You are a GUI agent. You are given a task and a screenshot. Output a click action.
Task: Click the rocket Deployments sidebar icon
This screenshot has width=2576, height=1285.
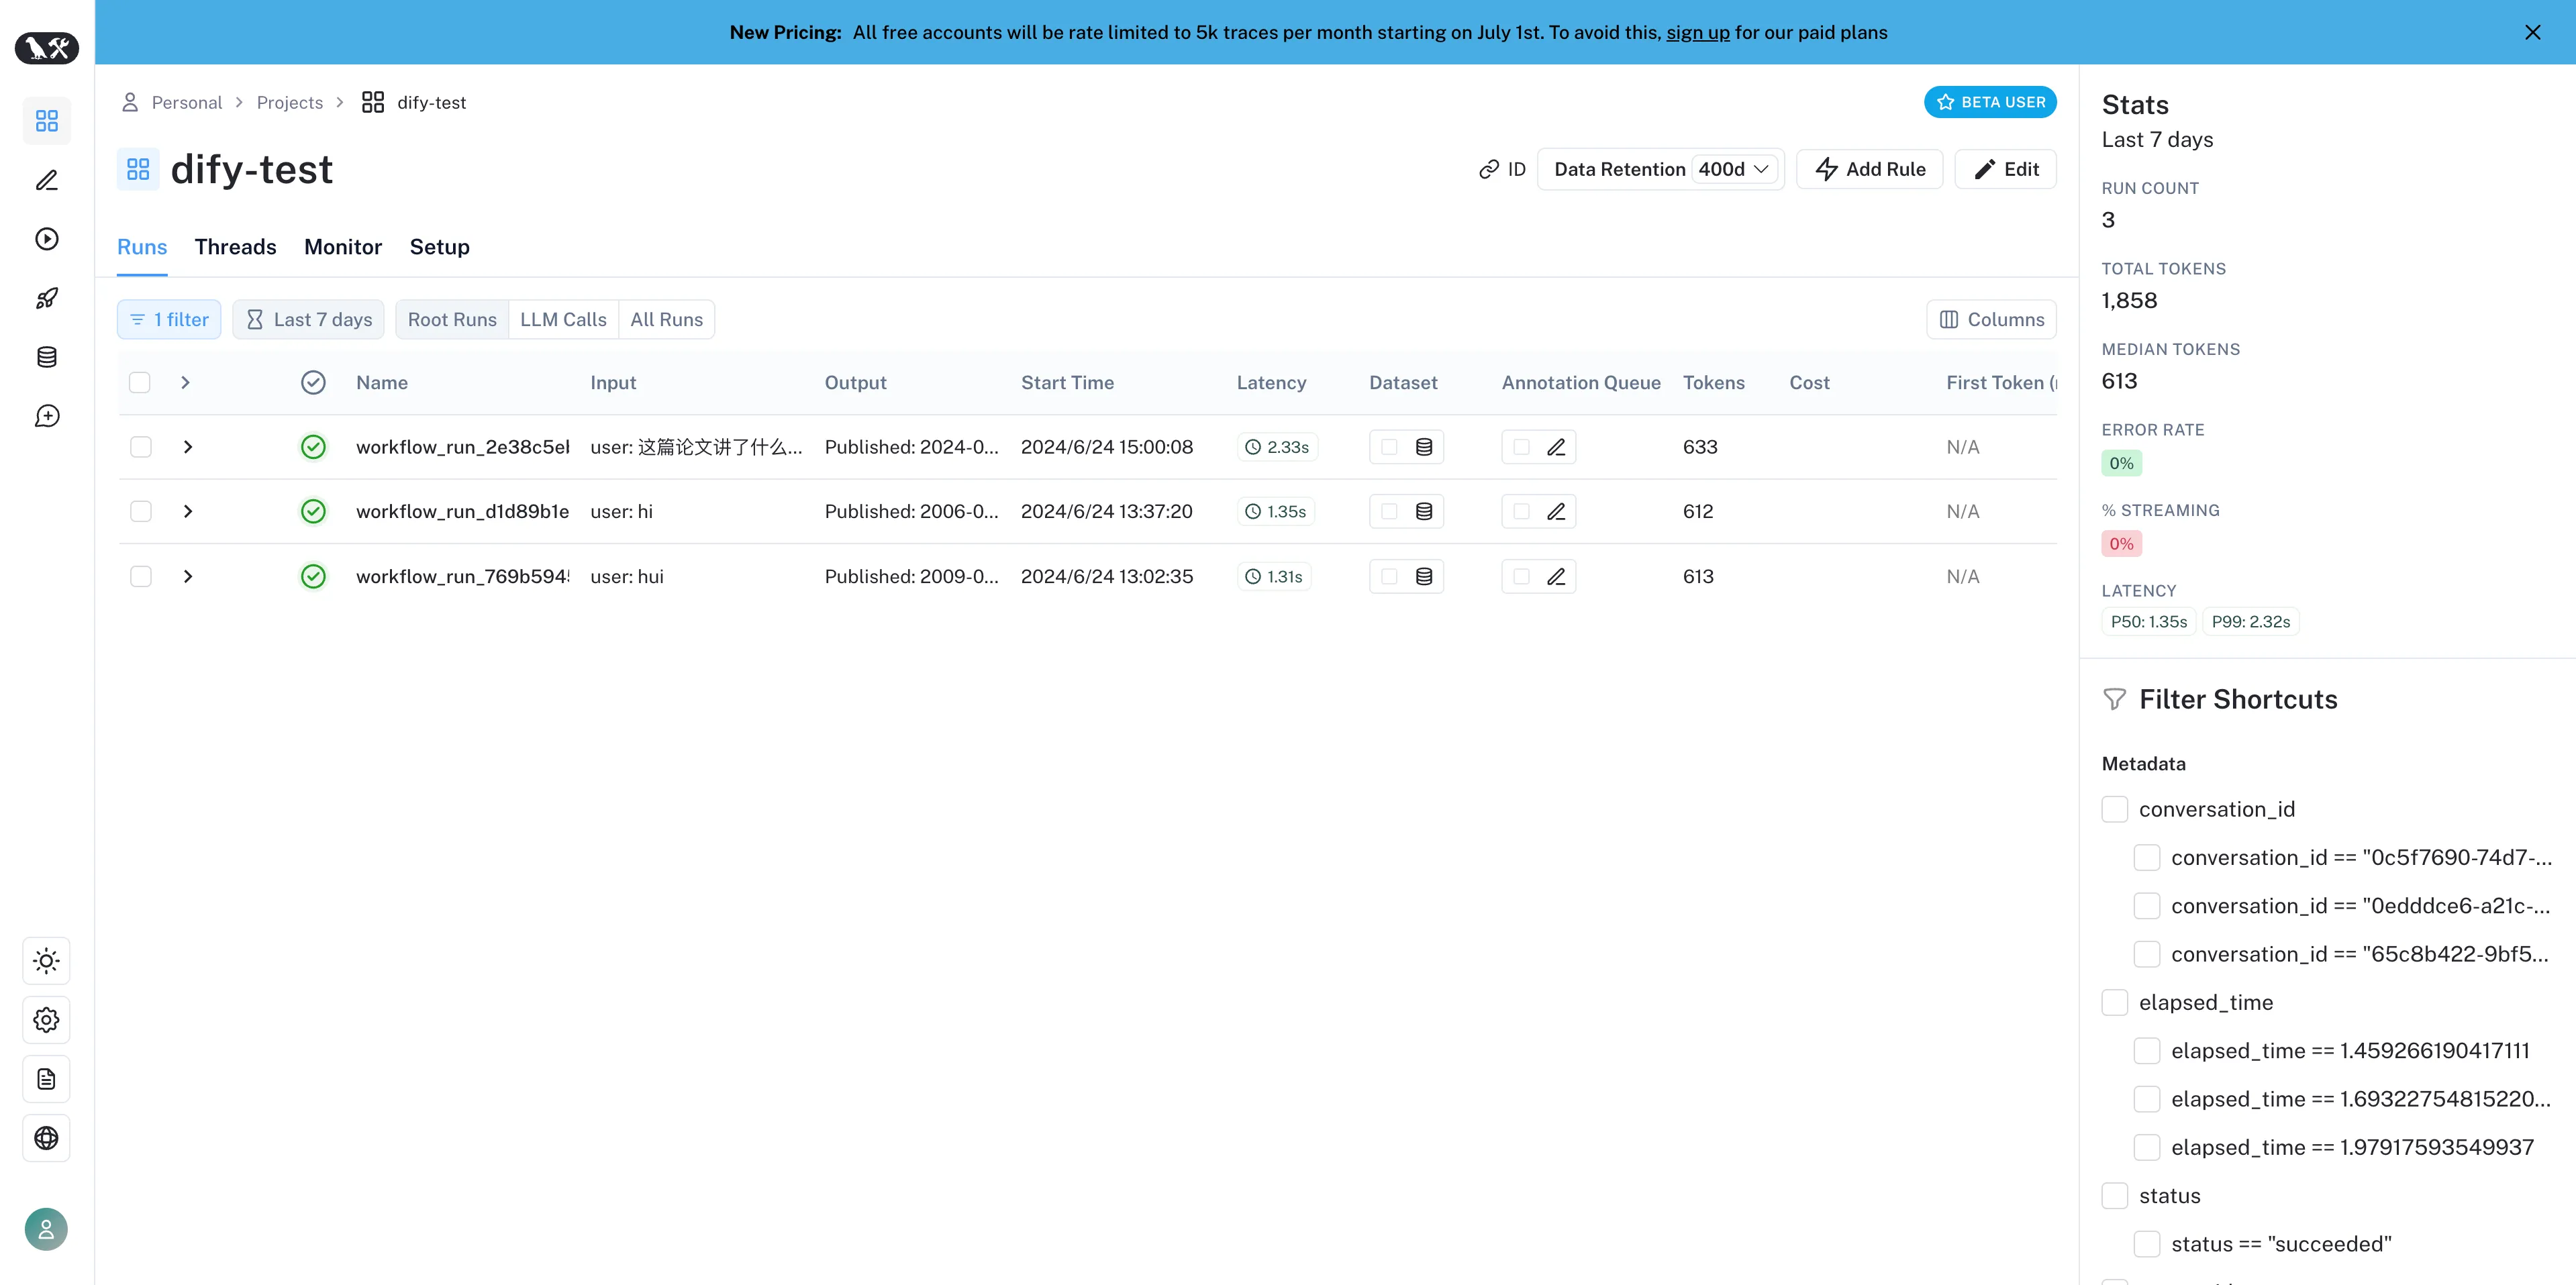pos(47,298)
